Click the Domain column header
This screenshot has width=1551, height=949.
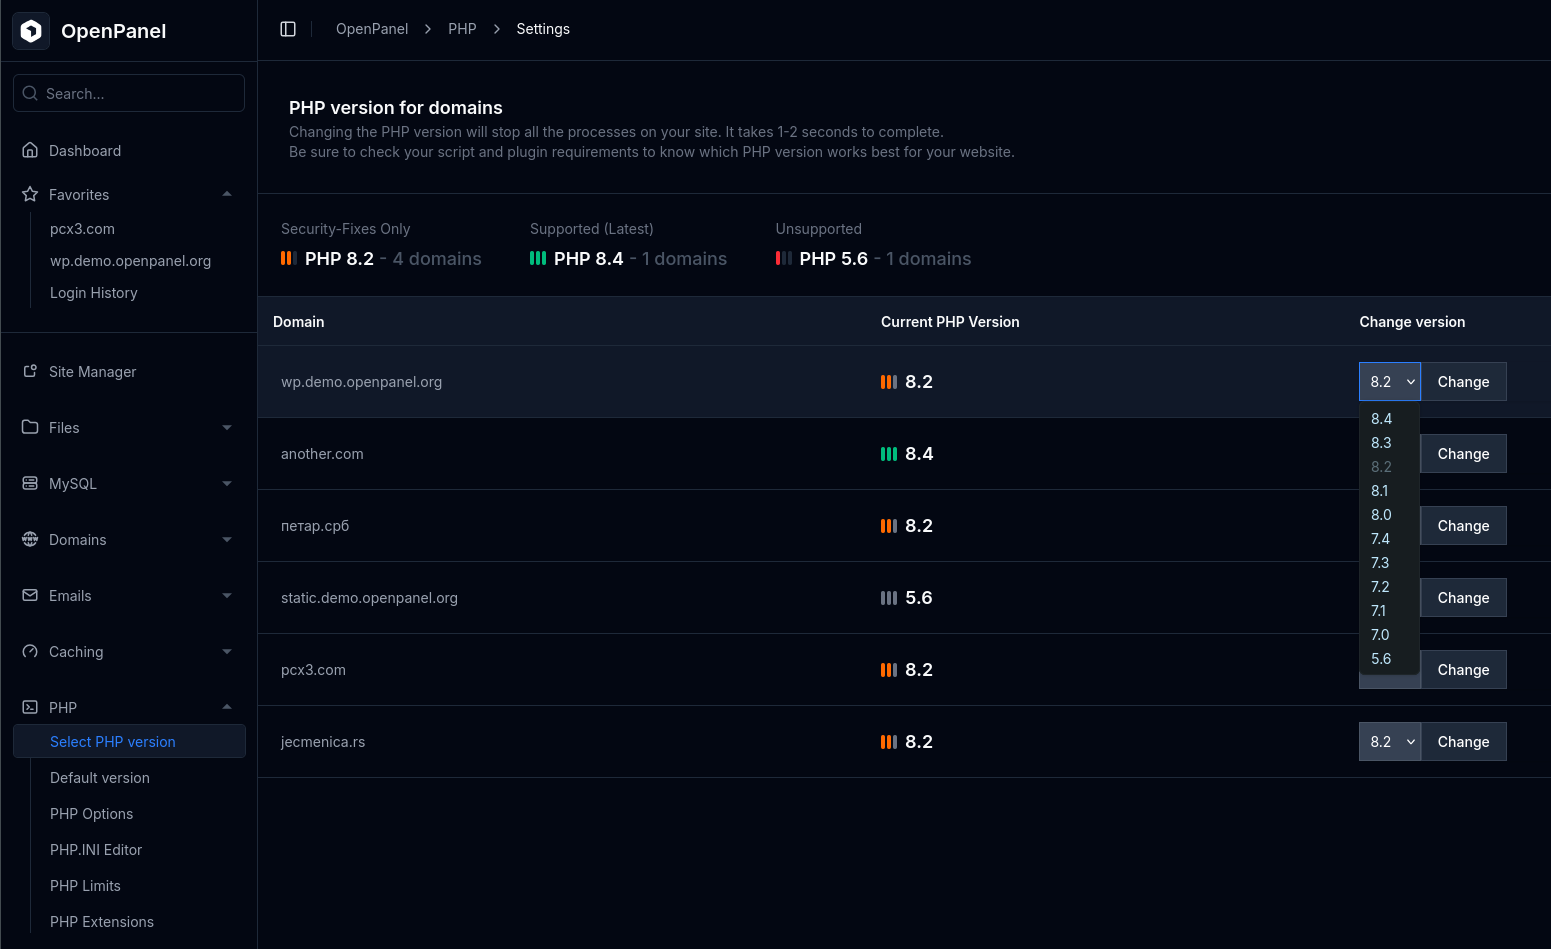(298, 322)
